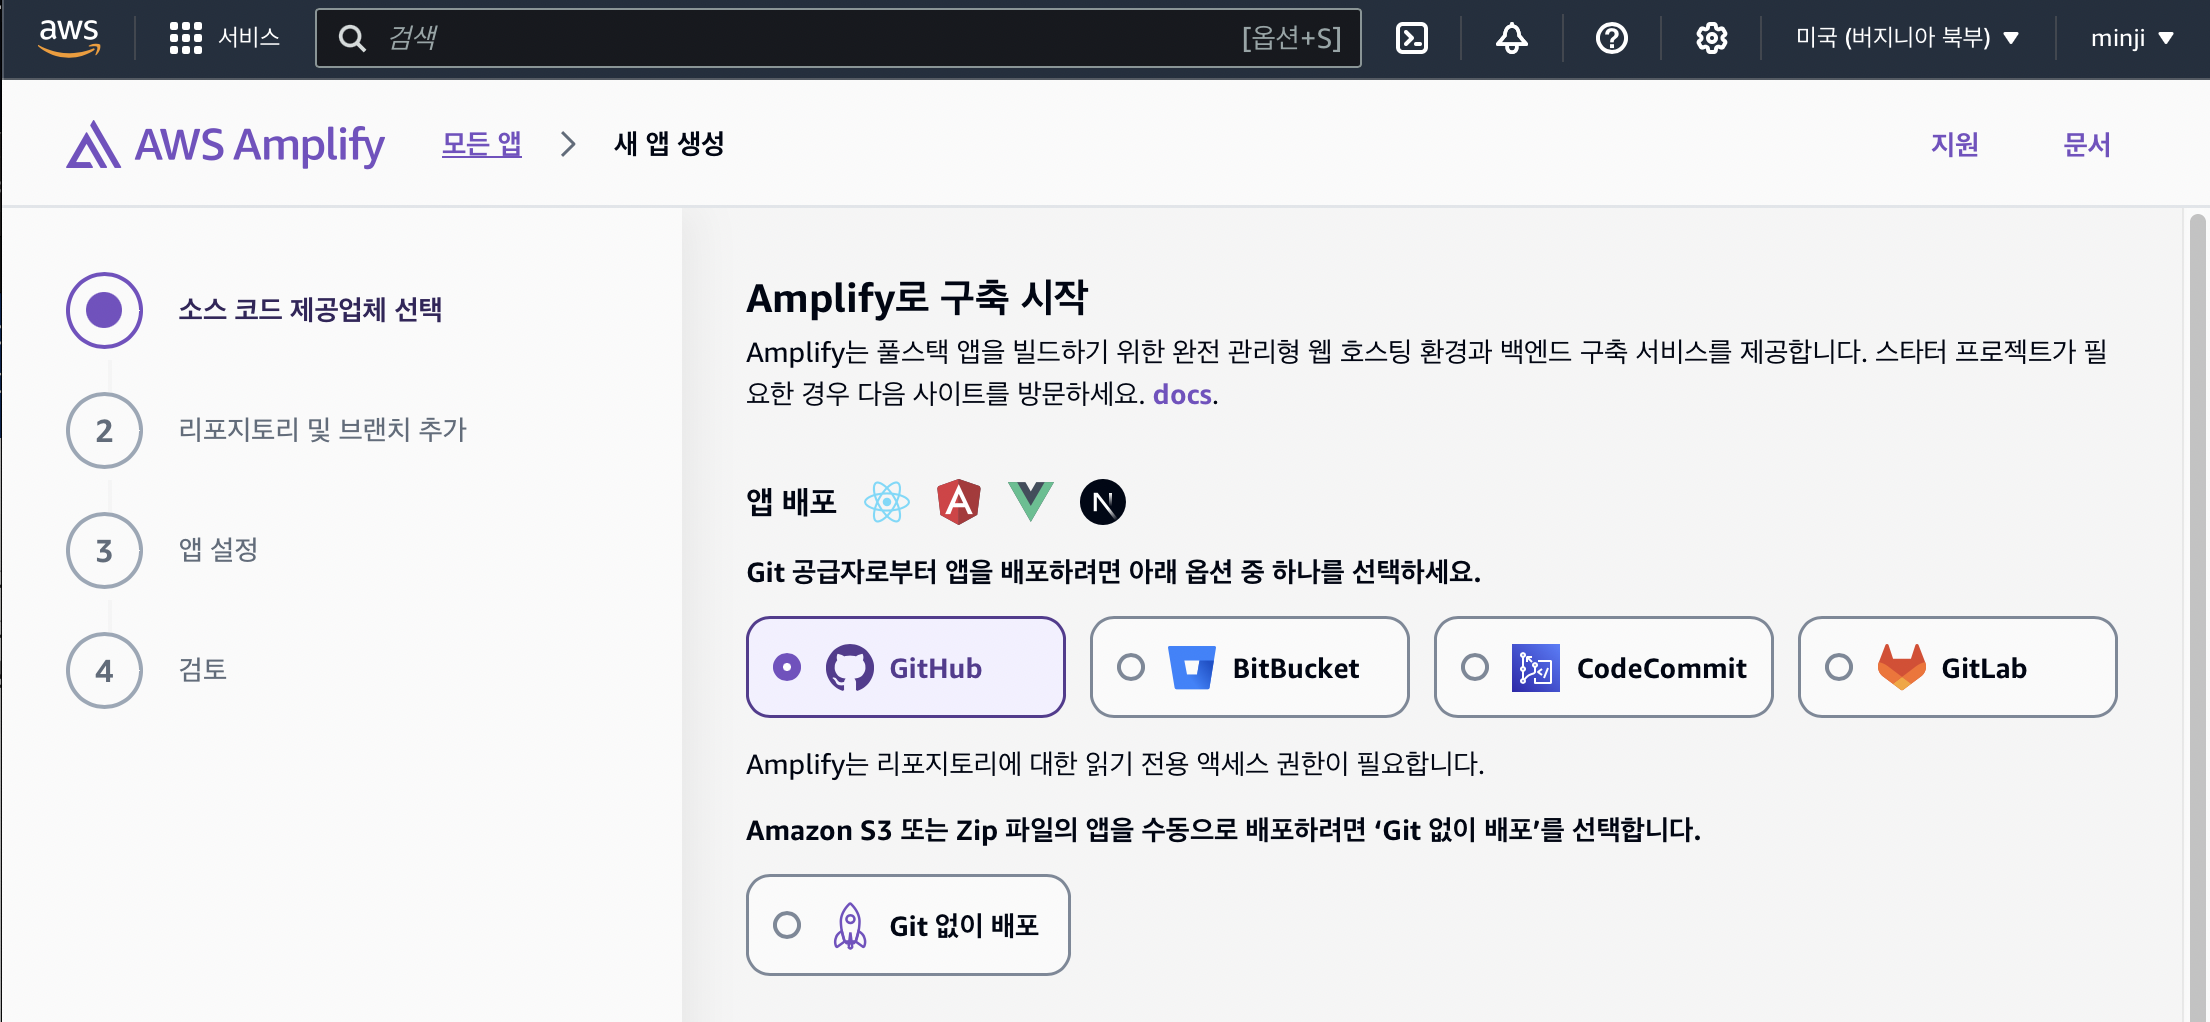Click the Angular framework icon
Image resolution: width=2210 pixels, height=1022 pixels.
(959, 502)
